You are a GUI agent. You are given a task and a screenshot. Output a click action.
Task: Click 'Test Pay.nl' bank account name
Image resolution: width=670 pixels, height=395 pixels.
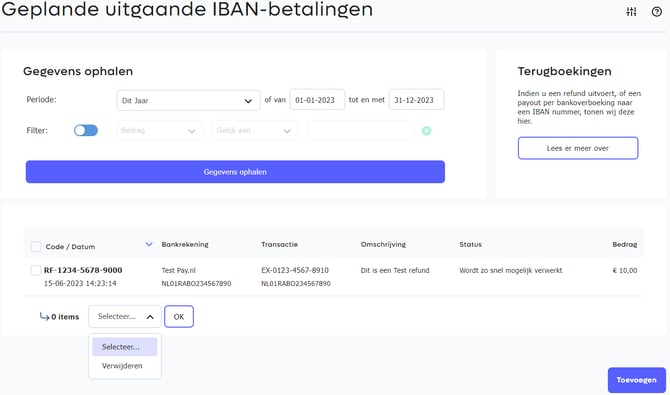pos(179,270)
